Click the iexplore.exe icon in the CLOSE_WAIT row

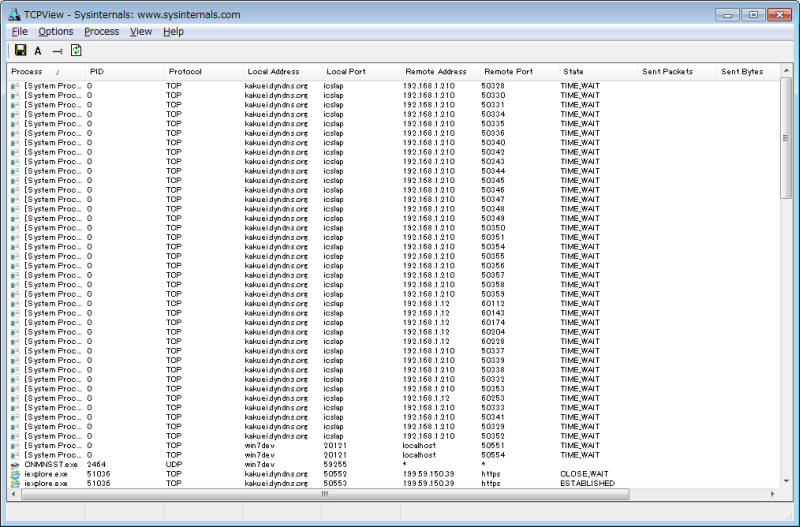(x=15, y=474)
